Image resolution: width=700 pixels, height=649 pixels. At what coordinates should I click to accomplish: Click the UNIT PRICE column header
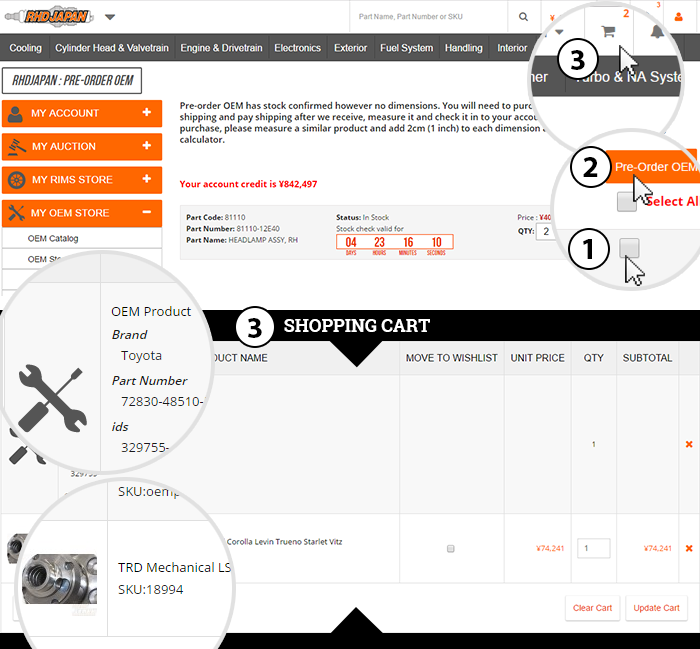pos(538,358)
